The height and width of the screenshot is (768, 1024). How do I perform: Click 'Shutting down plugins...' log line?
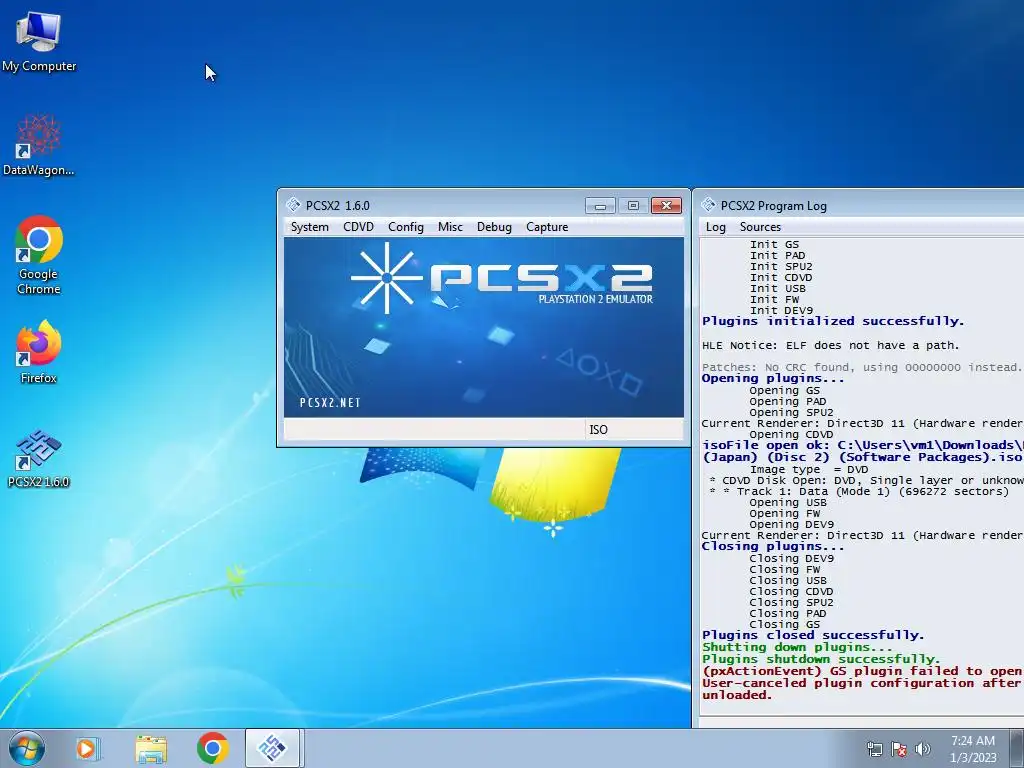click(x=797, y=647)
